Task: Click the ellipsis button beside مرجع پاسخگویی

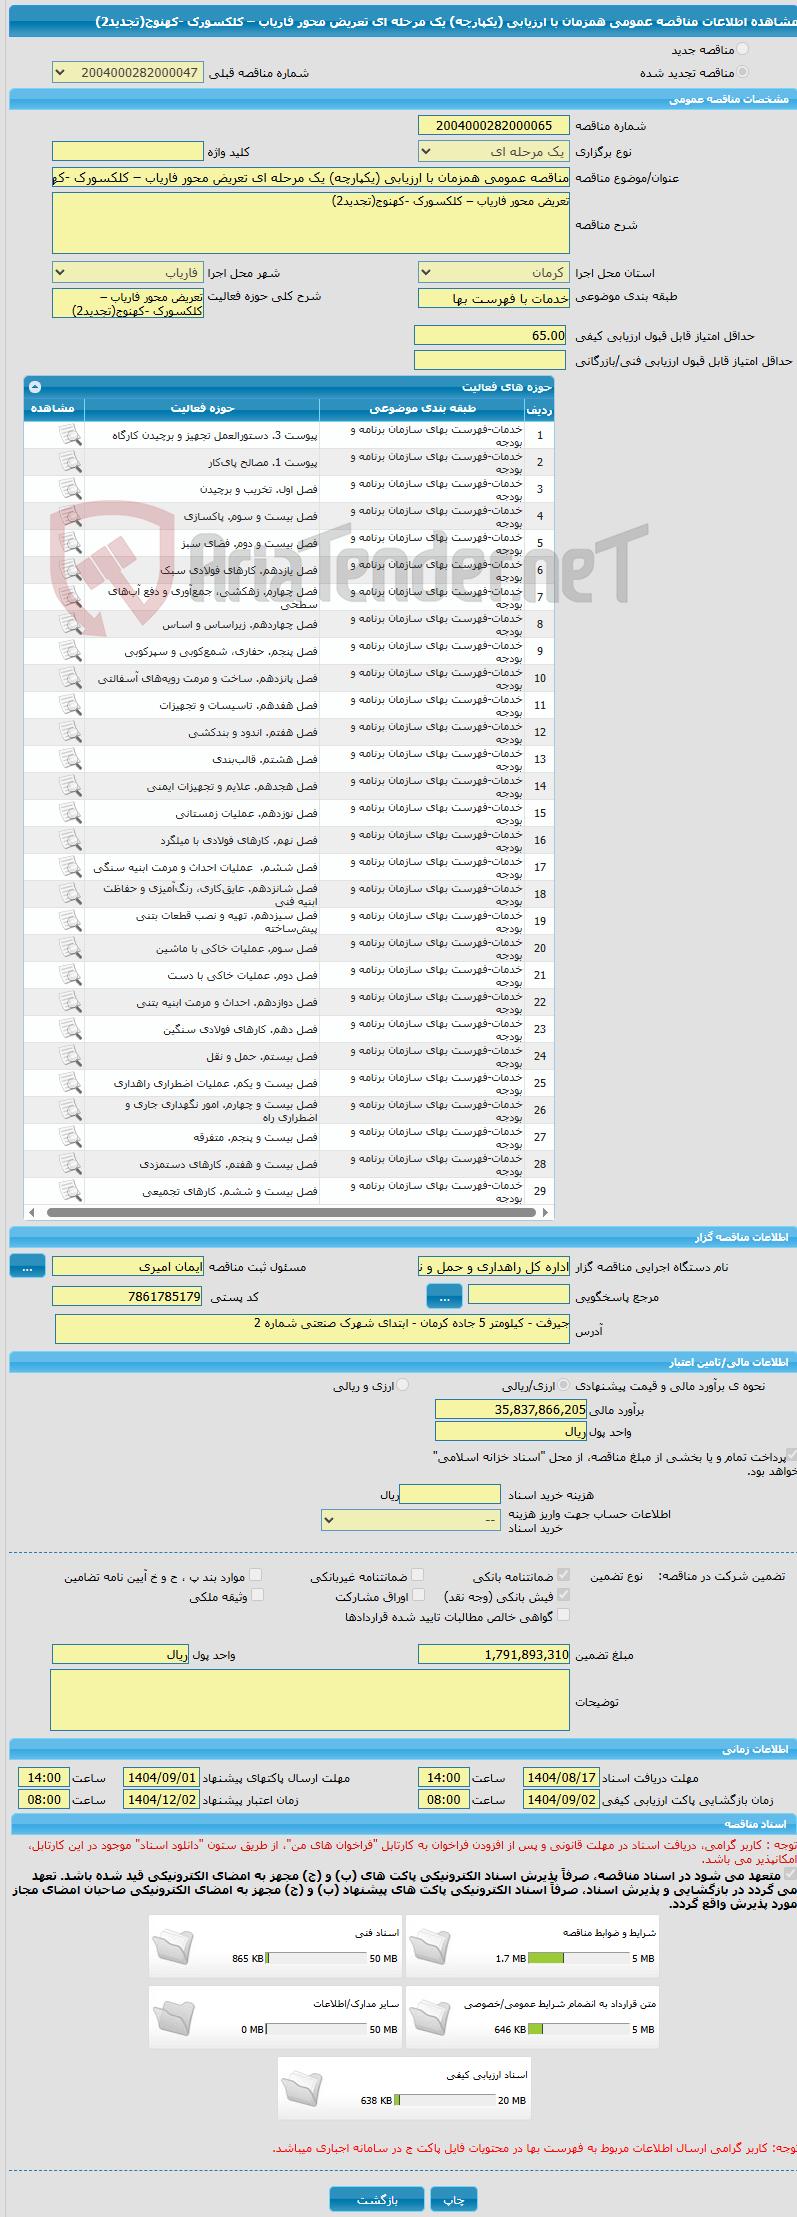Action: point(444,1296)
